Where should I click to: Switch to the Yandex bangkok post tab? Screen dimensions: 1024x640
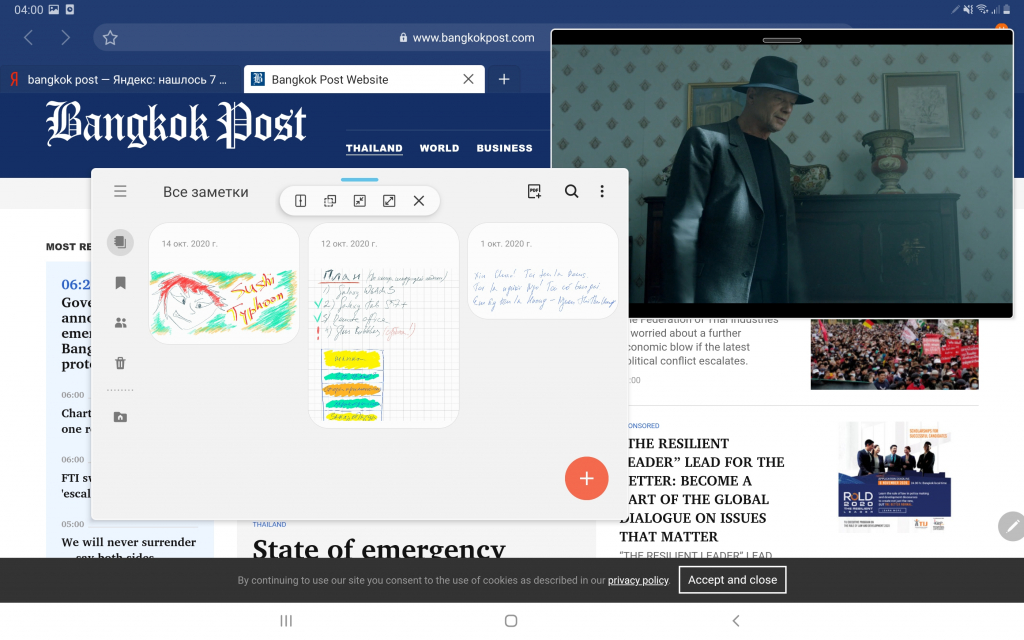(x=120, y=80)
